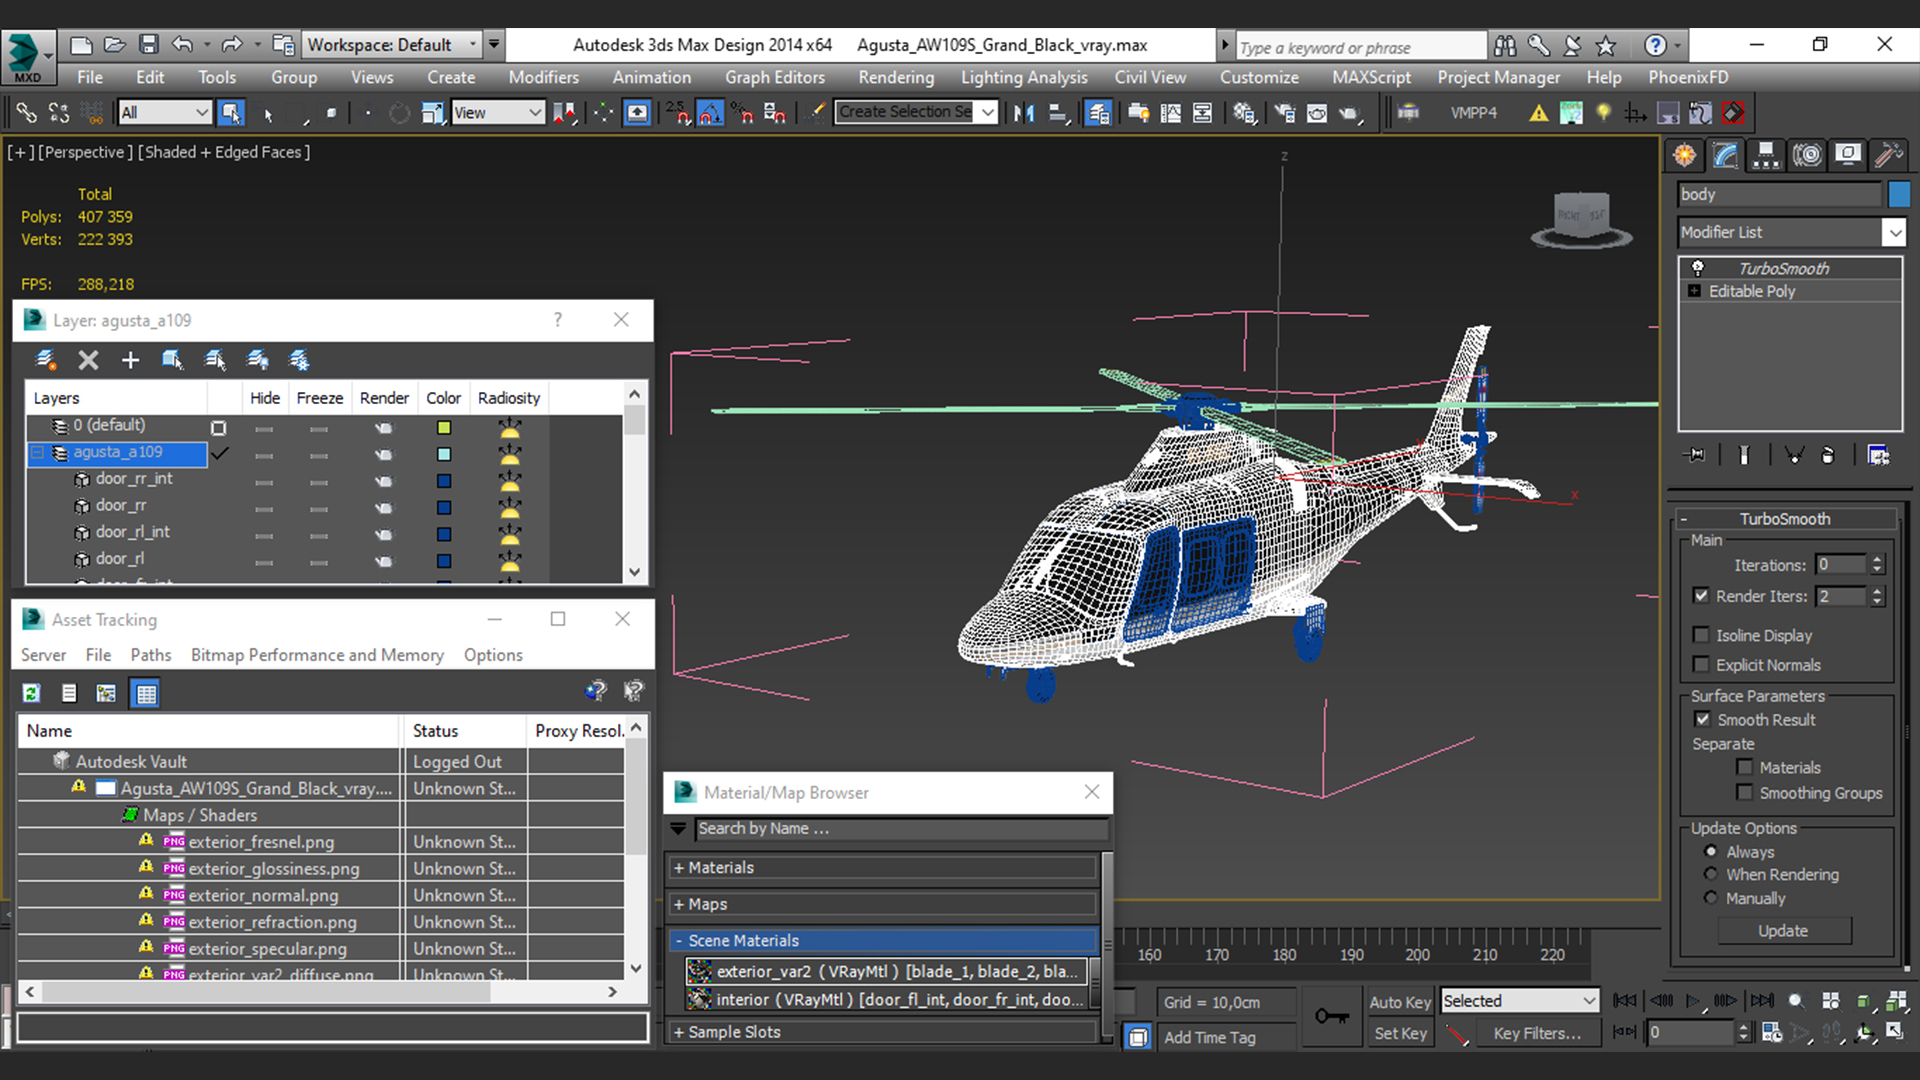Image resolution: width=1920 pixels, height=1080 pixels.
Task: Open the Modifier List dropdown
Action: 1894,232
